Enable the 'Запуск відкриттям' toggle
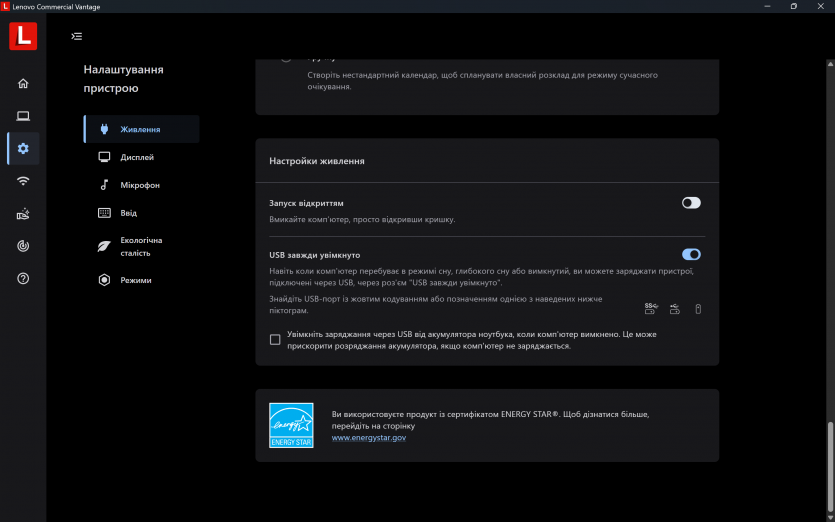The height and width of the screenshot is (522, 835). pyautogui.click(x=691, y=203)
